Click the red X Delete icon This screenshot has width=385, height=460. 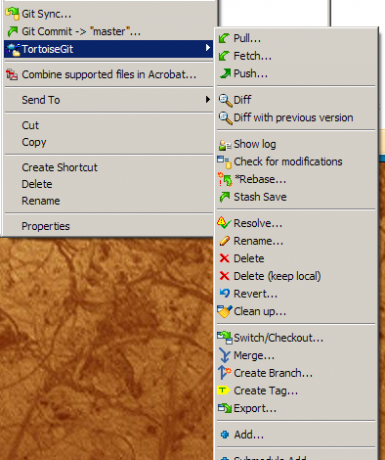pyautogui.click(x=224, y=258)
